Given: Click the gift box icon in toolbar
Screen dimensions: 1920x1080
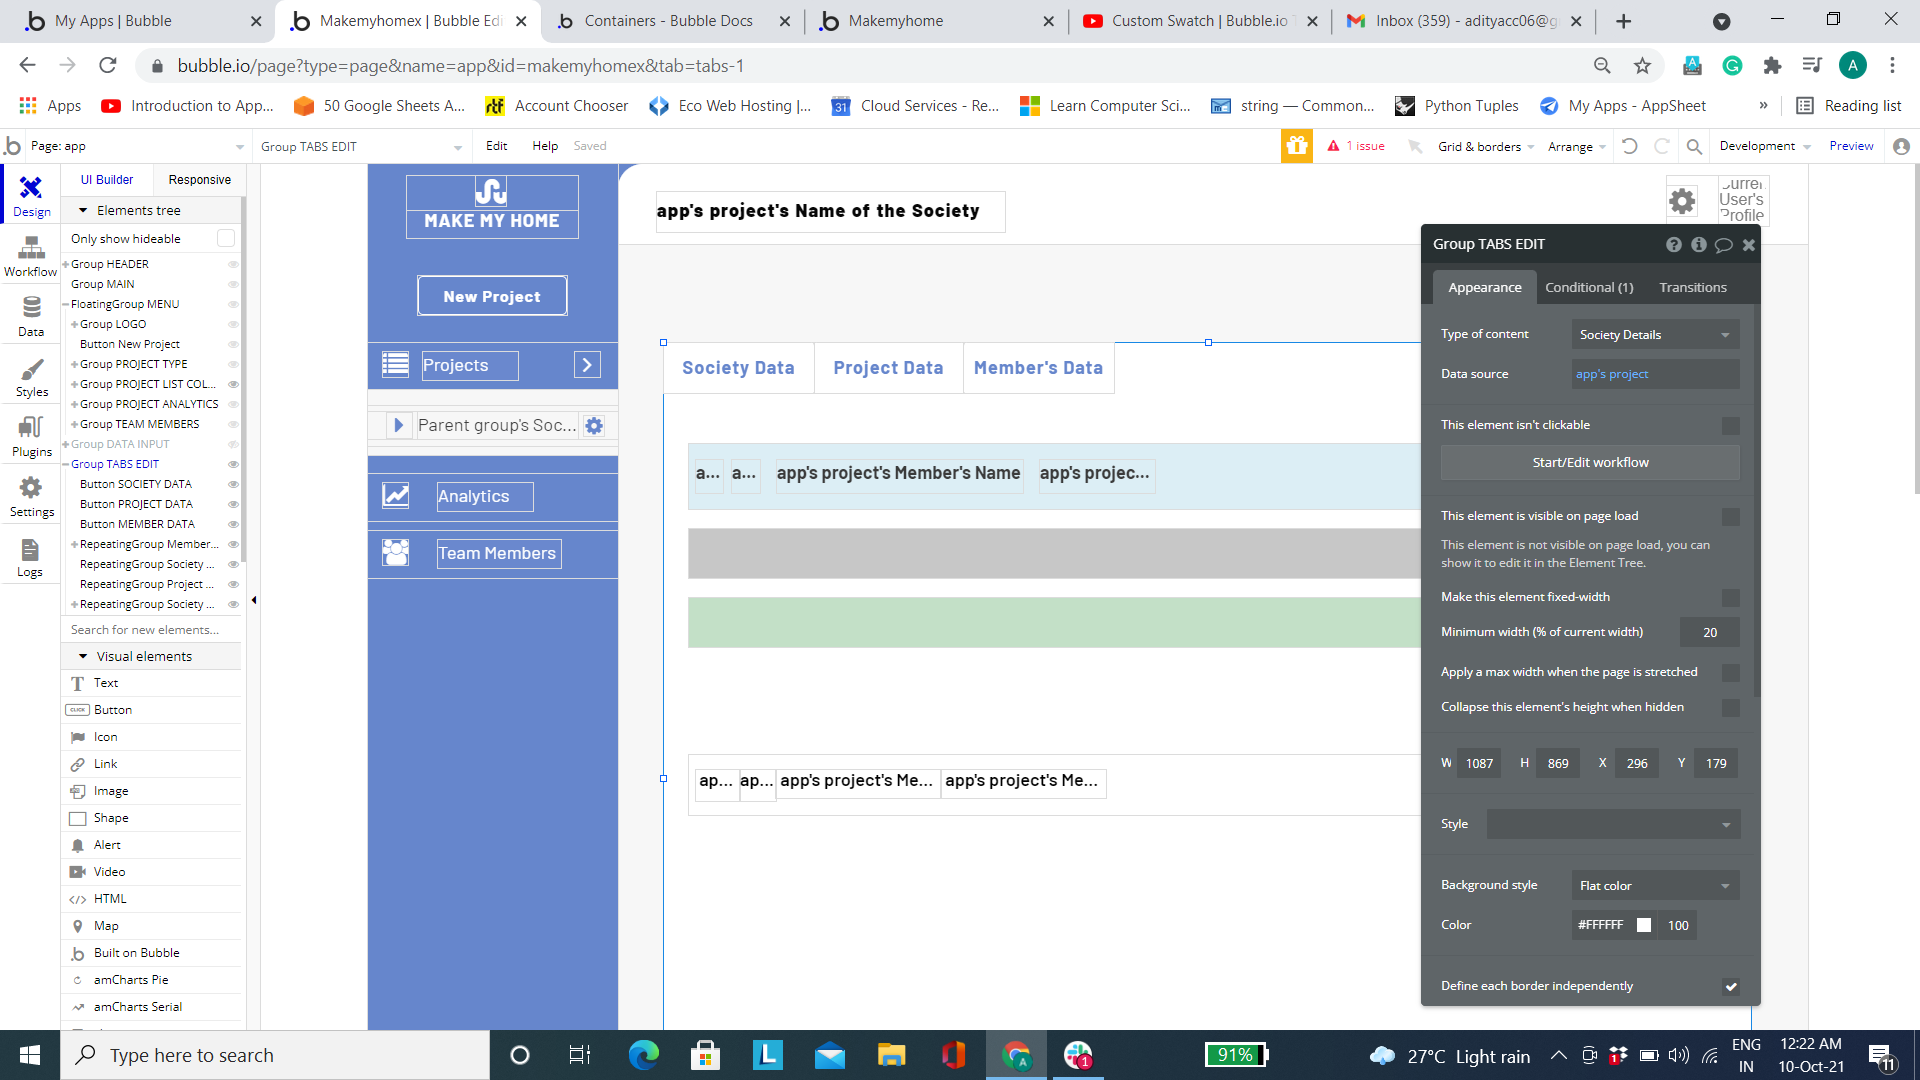Looking at the screenshot, I should (x=1297, y=146).
